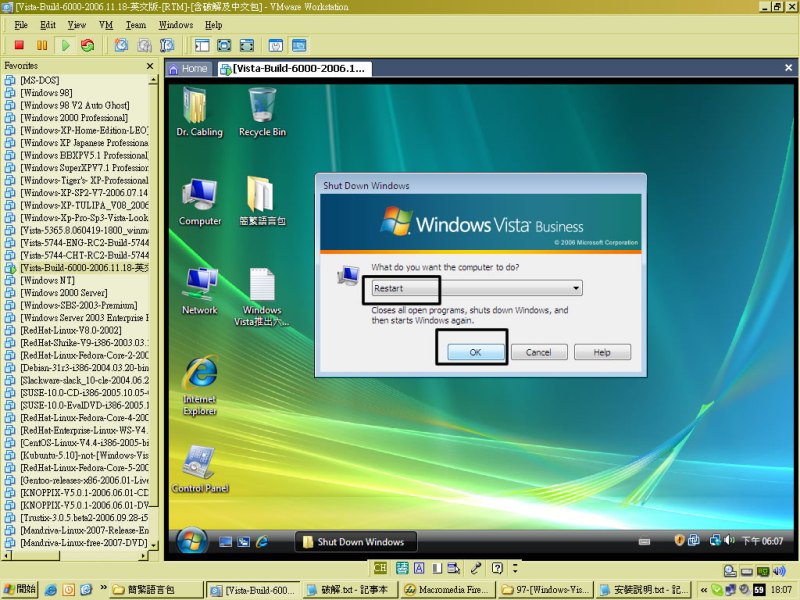Click the red Power Off toolbar icon
The width and height of the screenshot is (800, 600).
point(19,45)
